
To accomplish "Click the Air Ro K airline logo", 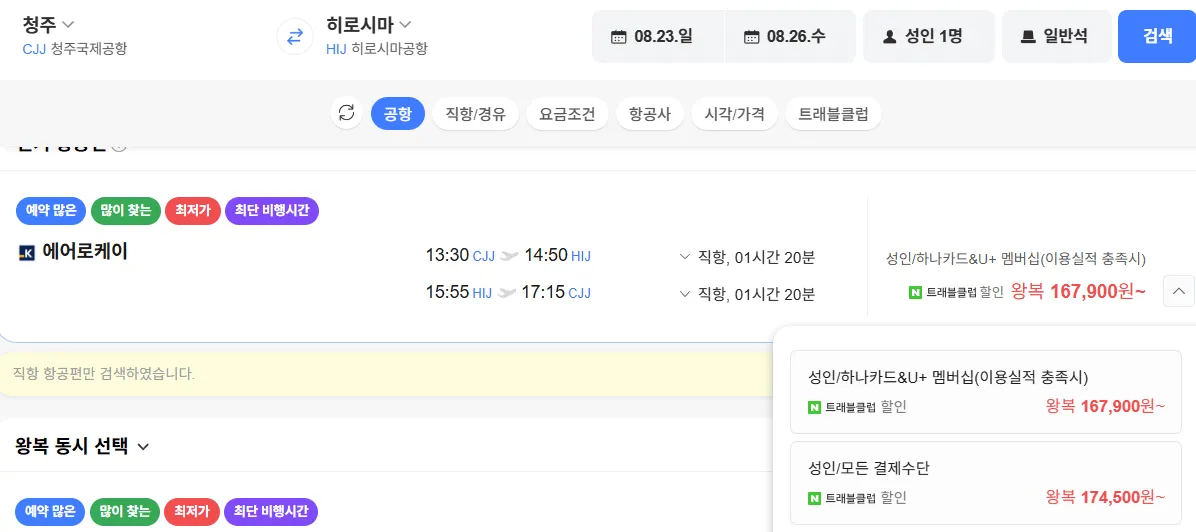I will point(27,253).
